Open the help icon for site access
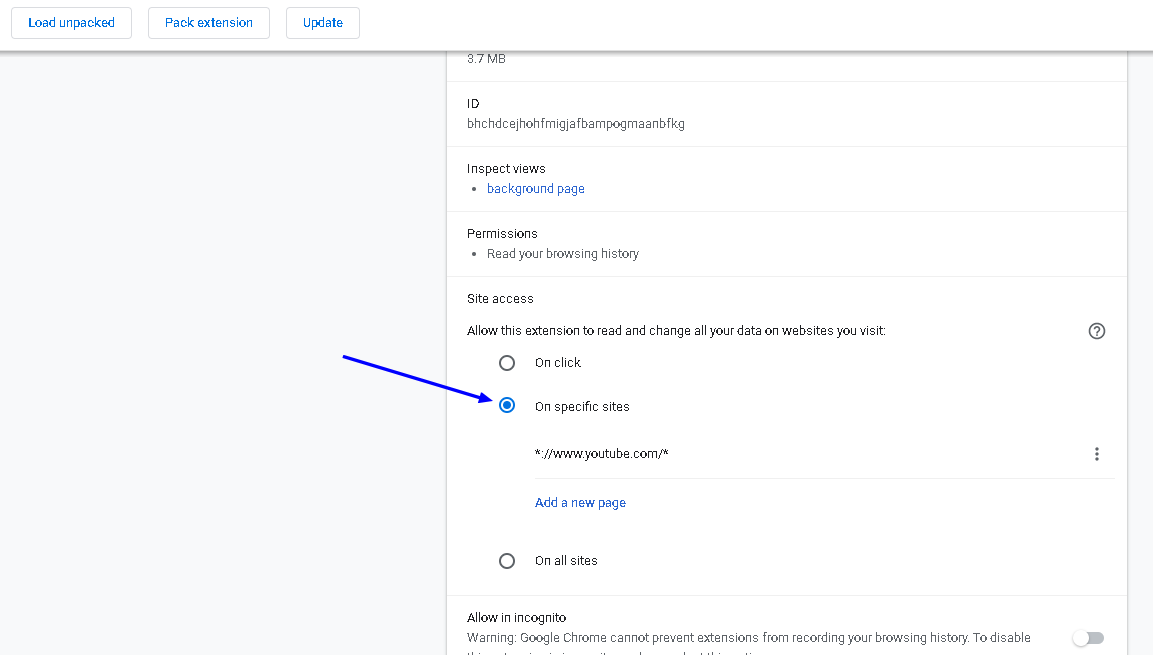This screenshot has height=655, width=1153. [x=1096, y=331]
